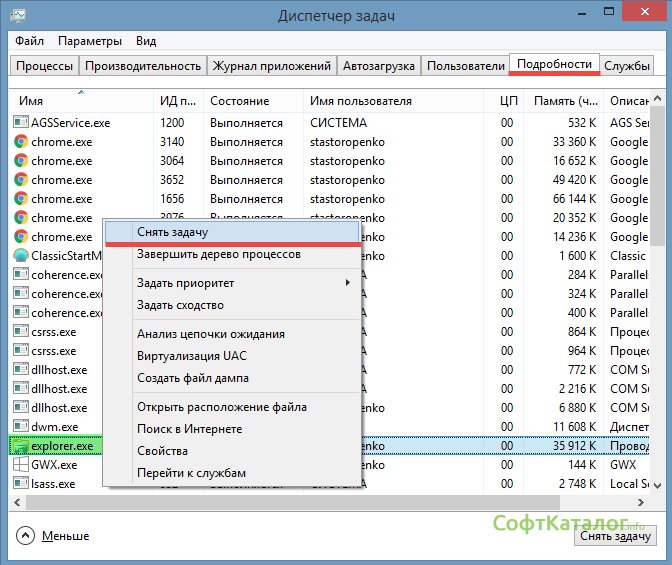Image resolution: width=672 pixels, height=565 pixels.
Task: Open the Автозагрузка tab
Action: [378, 66]
